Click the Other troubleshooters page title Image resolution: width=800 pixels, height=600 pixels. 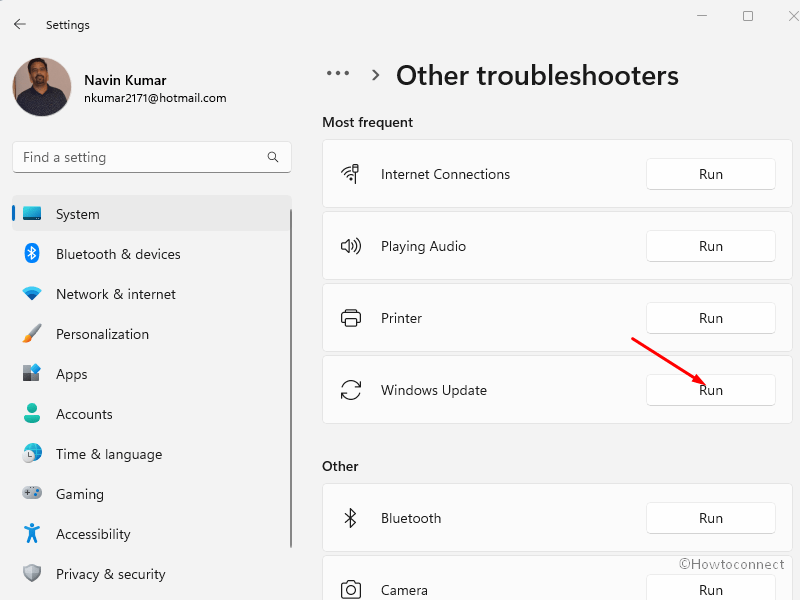[x=537, y=76]
